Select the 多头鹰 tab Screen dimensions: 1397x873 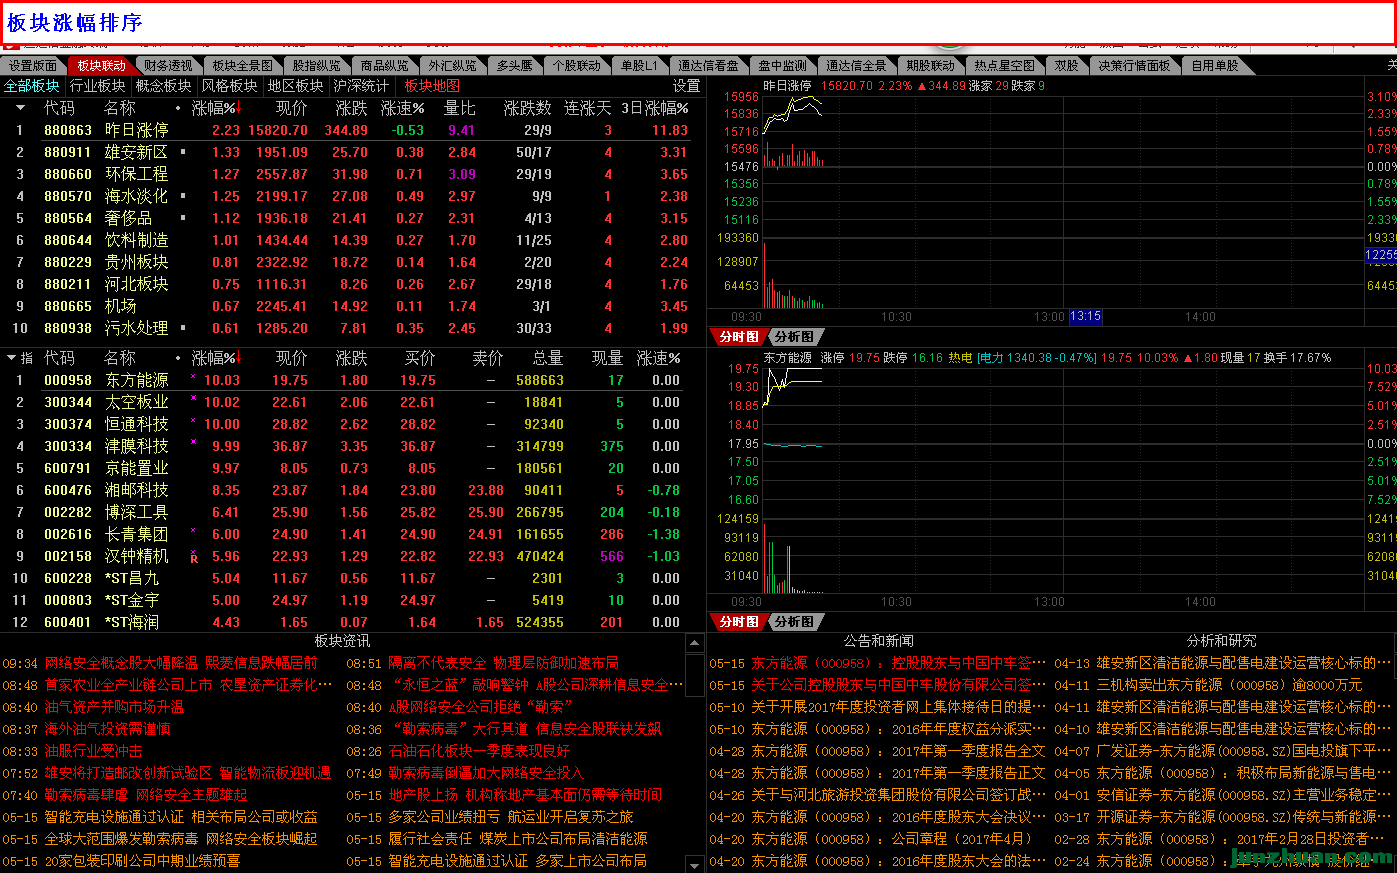(x=514, y=65)
